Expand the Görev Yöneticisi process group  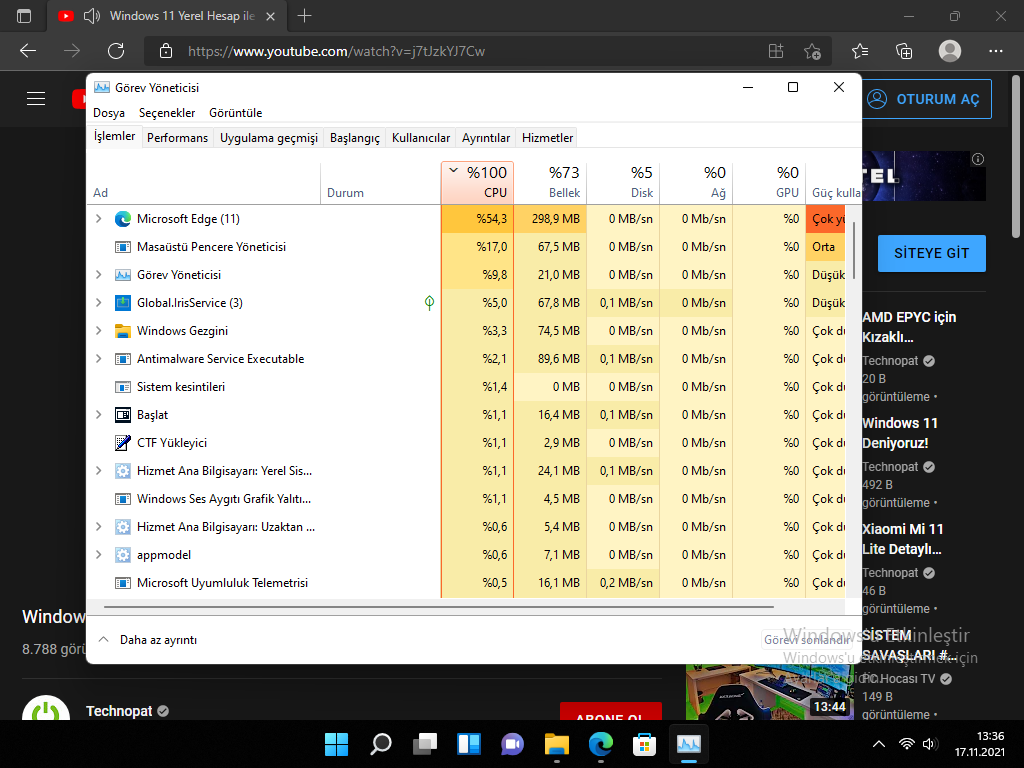(x=99, y=275)
